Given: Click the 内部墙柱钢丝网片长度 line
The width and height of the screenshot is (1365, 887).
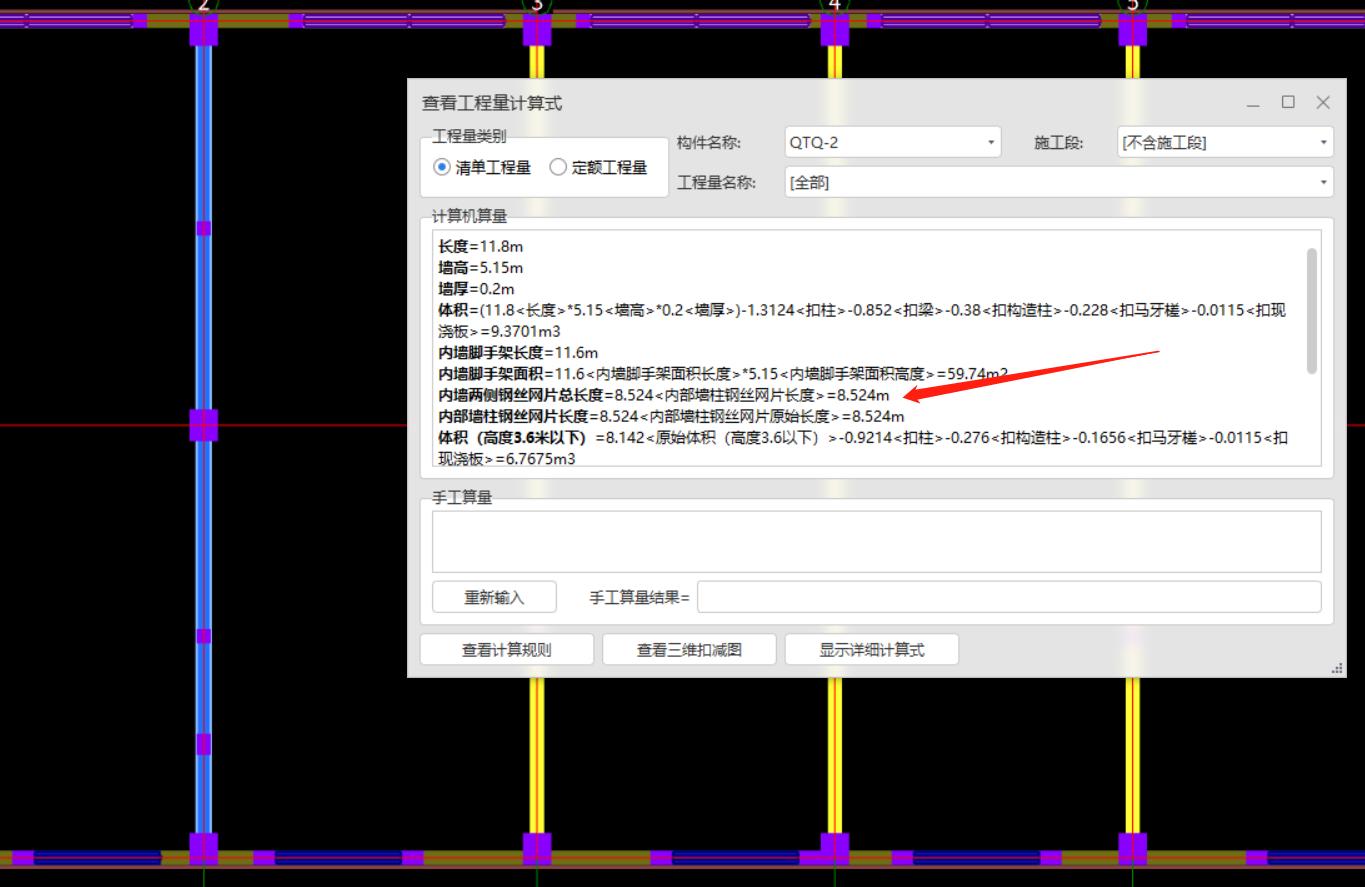Looking at the screenshot, I should [671, 416].
